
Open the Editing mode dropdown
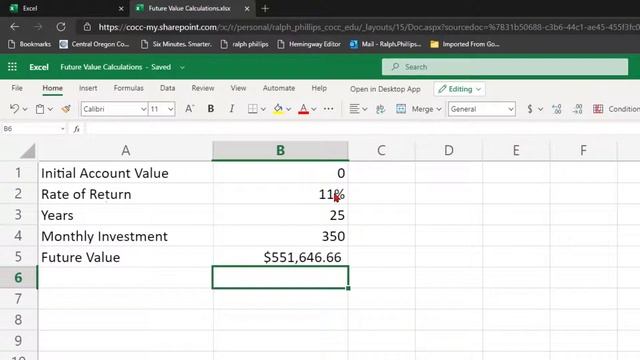[460, 89]
